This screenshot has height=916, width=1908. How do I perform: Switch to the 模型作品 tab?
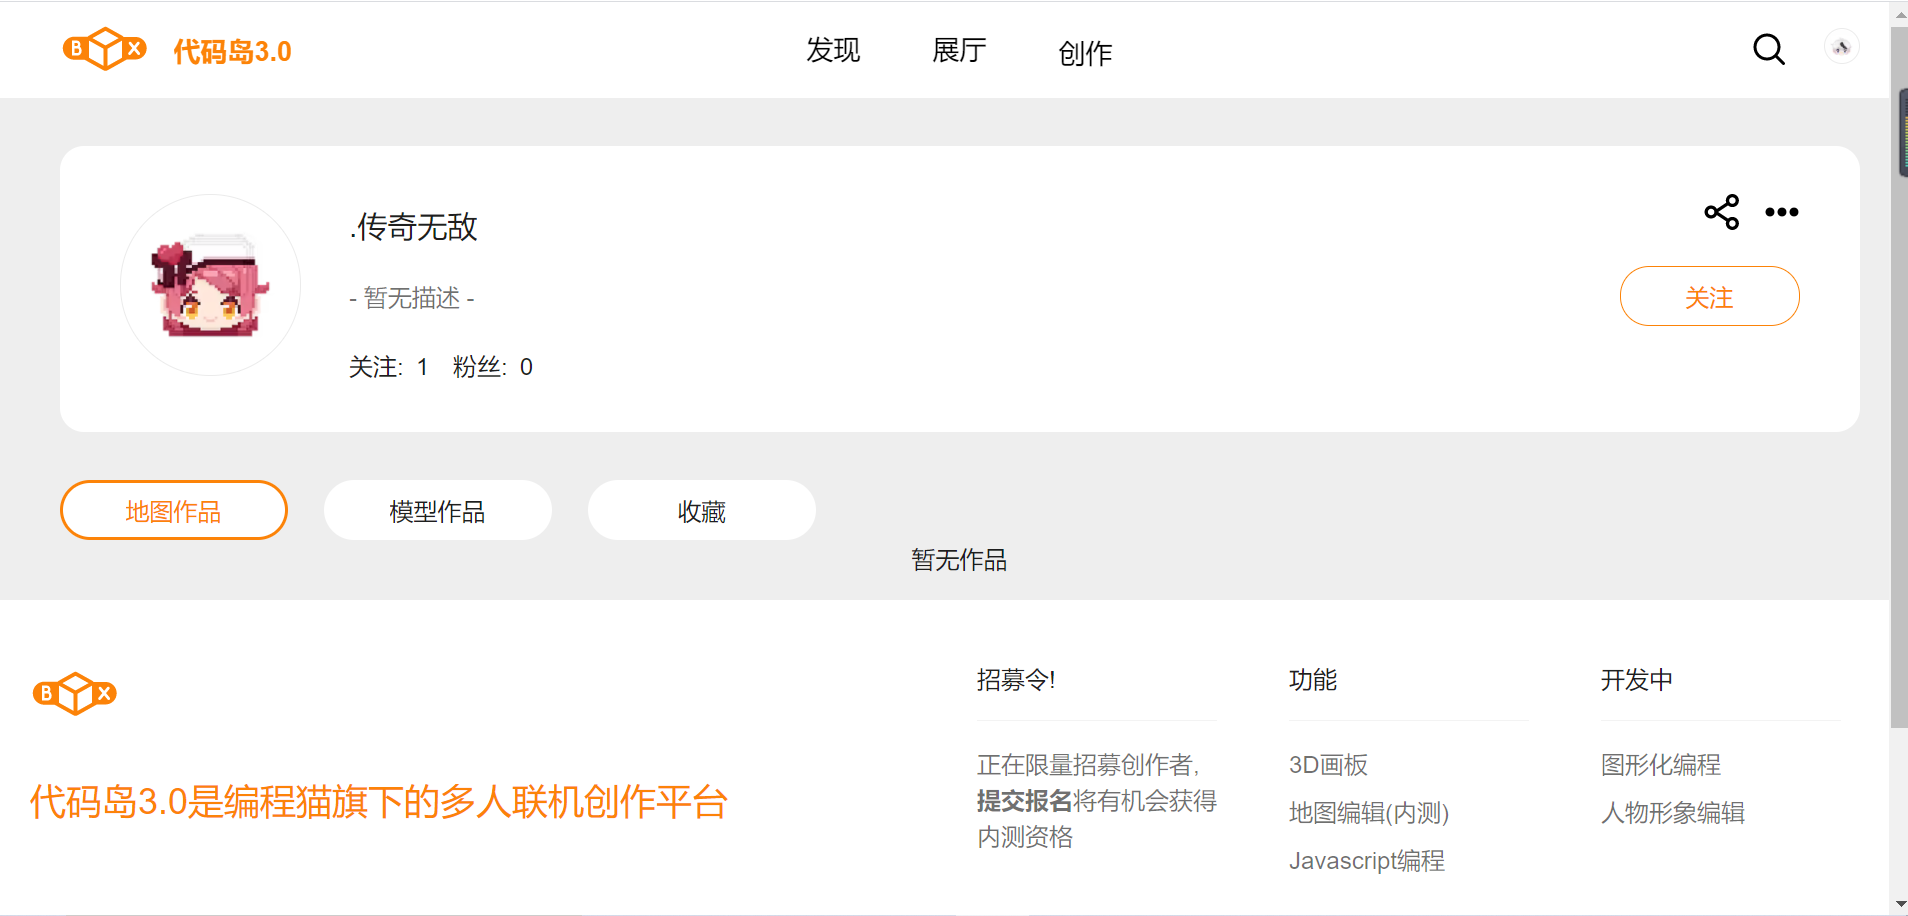click(438, 510)
